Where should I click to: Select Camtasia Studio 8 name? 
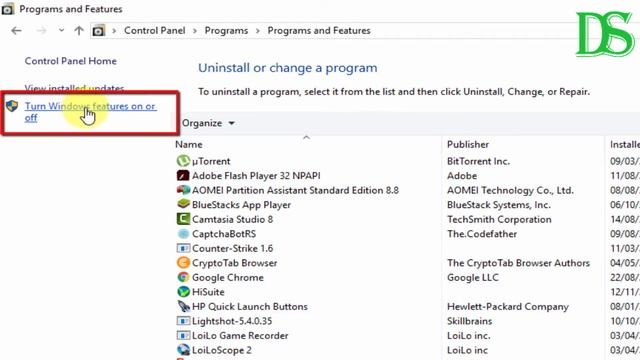(232, 219)
